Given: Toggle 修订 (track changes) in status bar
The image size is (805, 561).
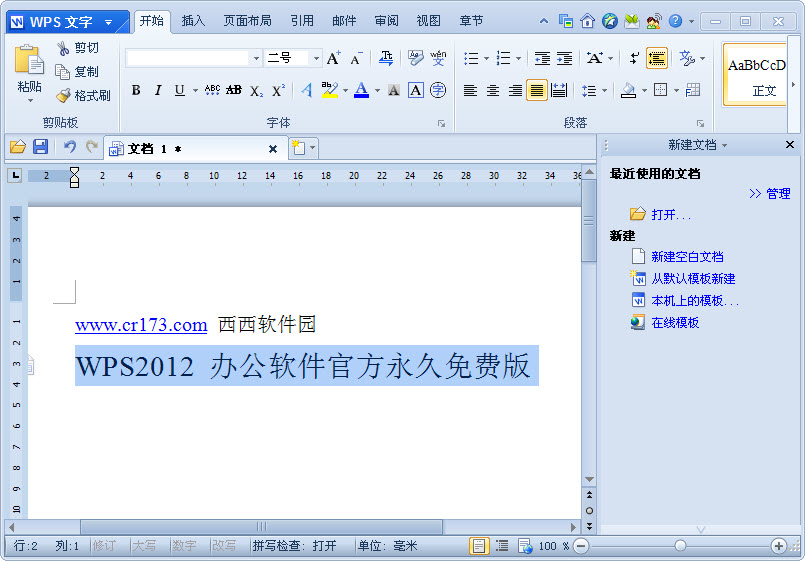Looking at the screenshot, I should click(x=104, y=546).
